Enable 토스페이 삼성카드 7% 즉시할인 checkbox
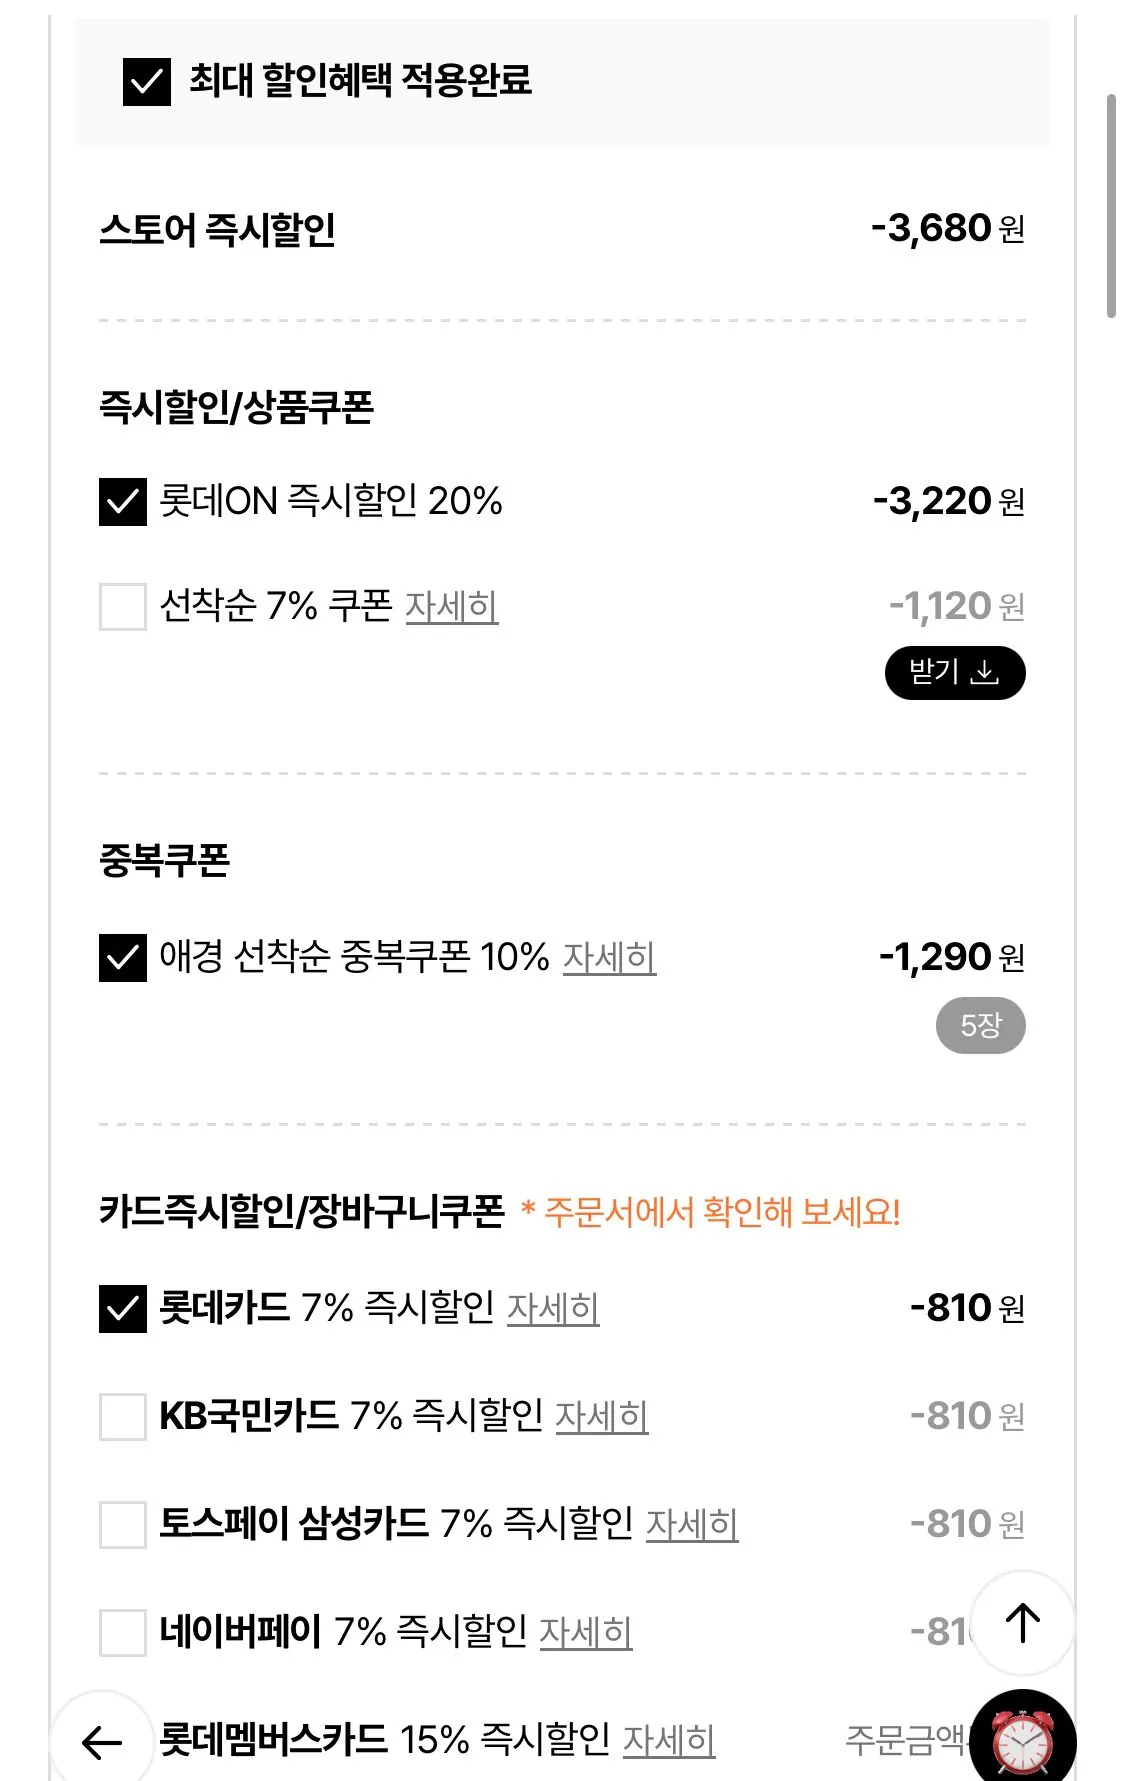Viewport: 1125px width, 1781px height. pyautogui.click(x=123, y=1525)
